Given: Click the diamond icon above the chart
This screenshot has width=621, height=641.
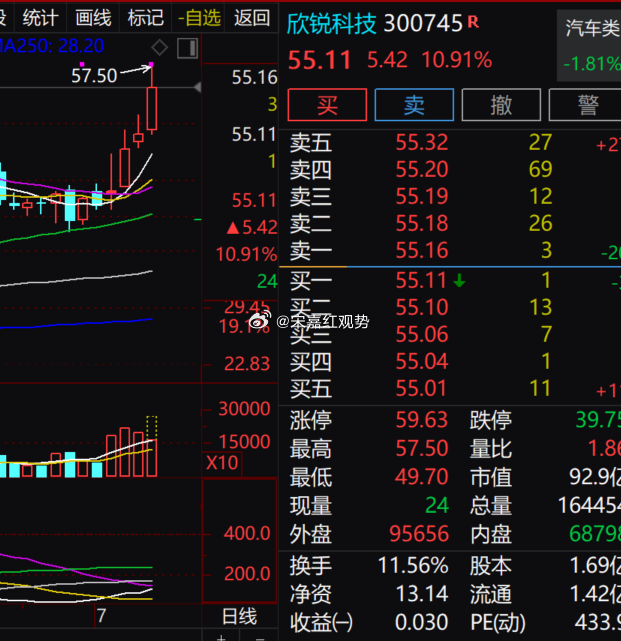Looking at the screenshot, I should 159,48.
